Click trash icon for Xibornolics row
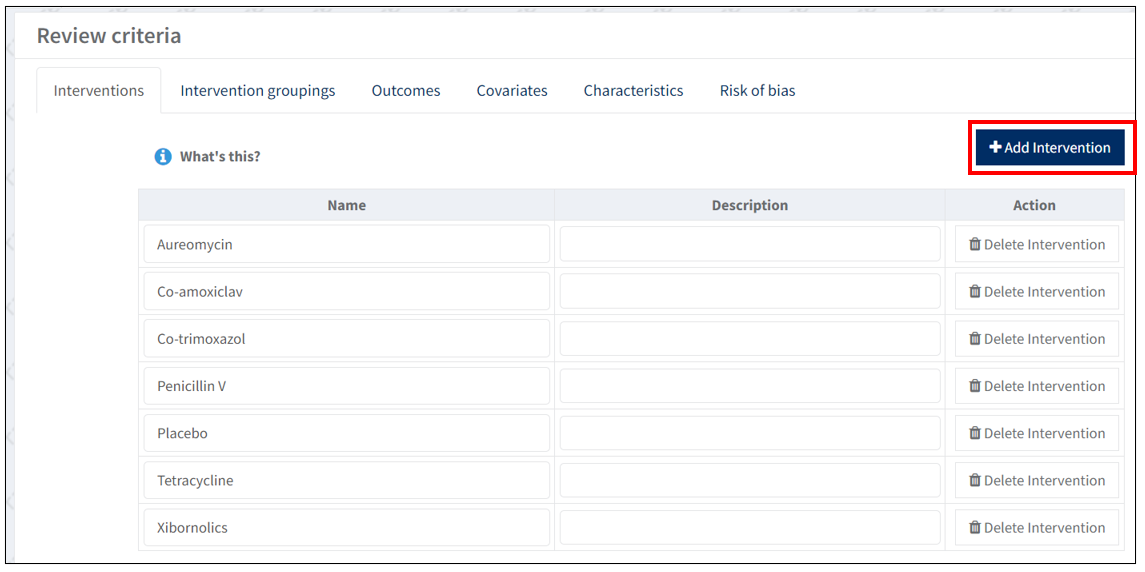1145x572 pixels. 975,527
